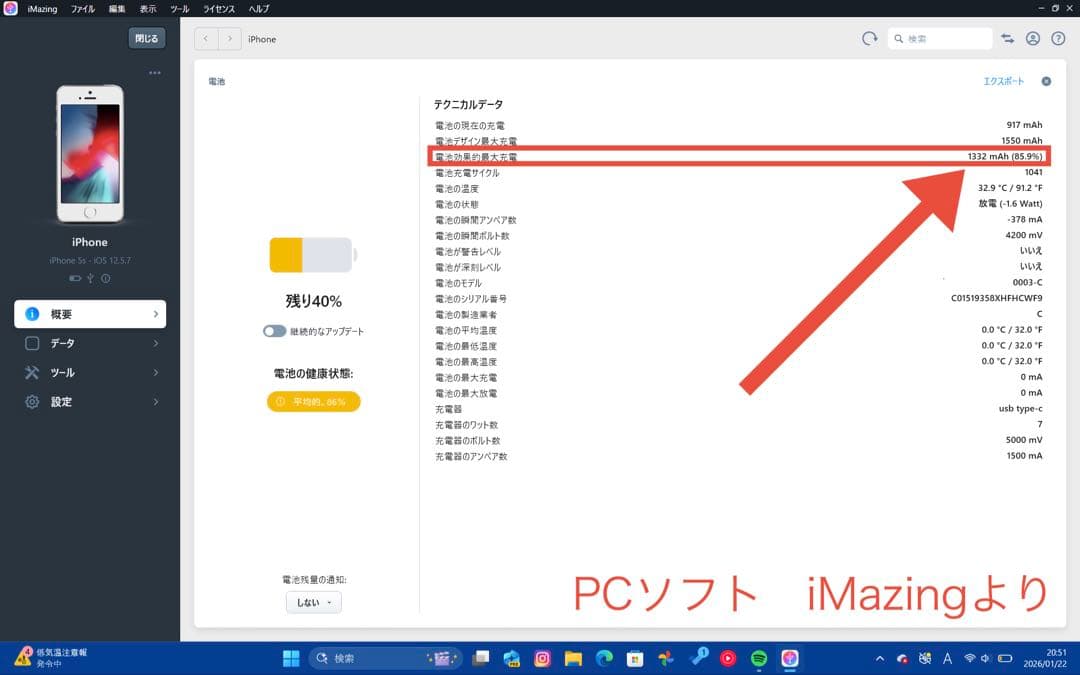Image resolution: width=1080 pixels, height=675 pixels.
Task: Open the 設定 (Settings) sidebar section
Action: [60, 401]
